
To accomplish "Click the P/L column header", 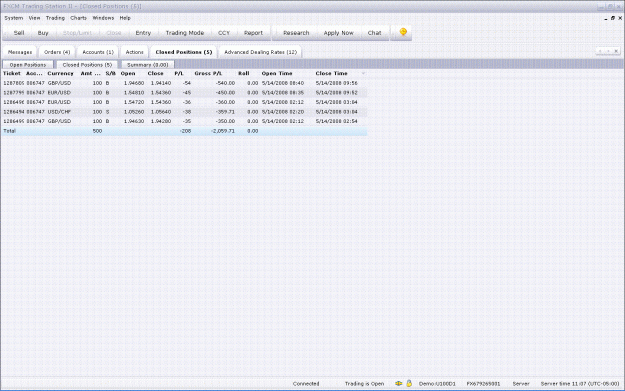I will 179,73.
